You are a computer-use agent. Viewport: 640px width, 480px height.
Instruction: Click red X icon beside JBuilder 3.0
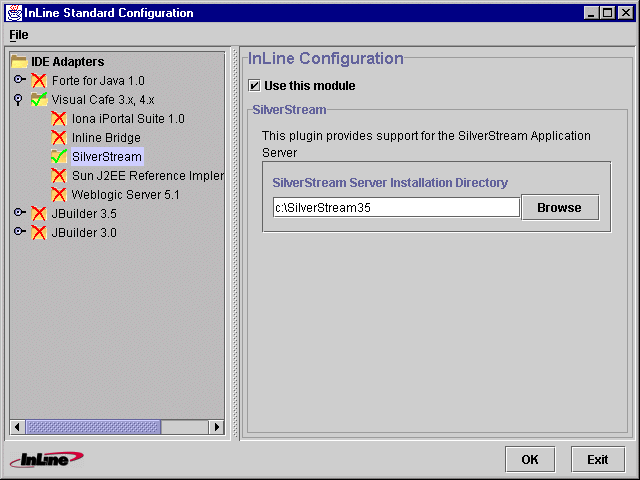tap(39, 233)
